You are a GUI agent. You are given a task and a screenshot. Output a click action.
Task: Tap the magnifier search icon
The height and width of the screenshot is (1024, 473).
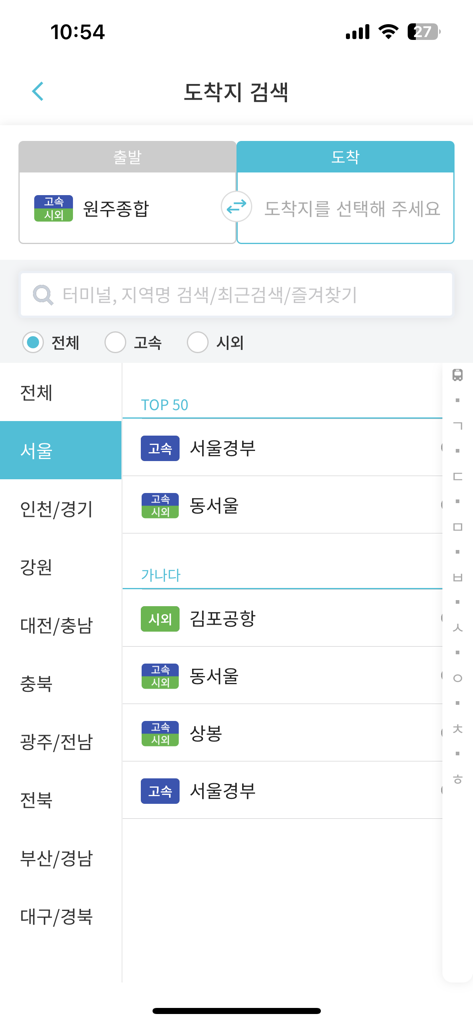43,296
